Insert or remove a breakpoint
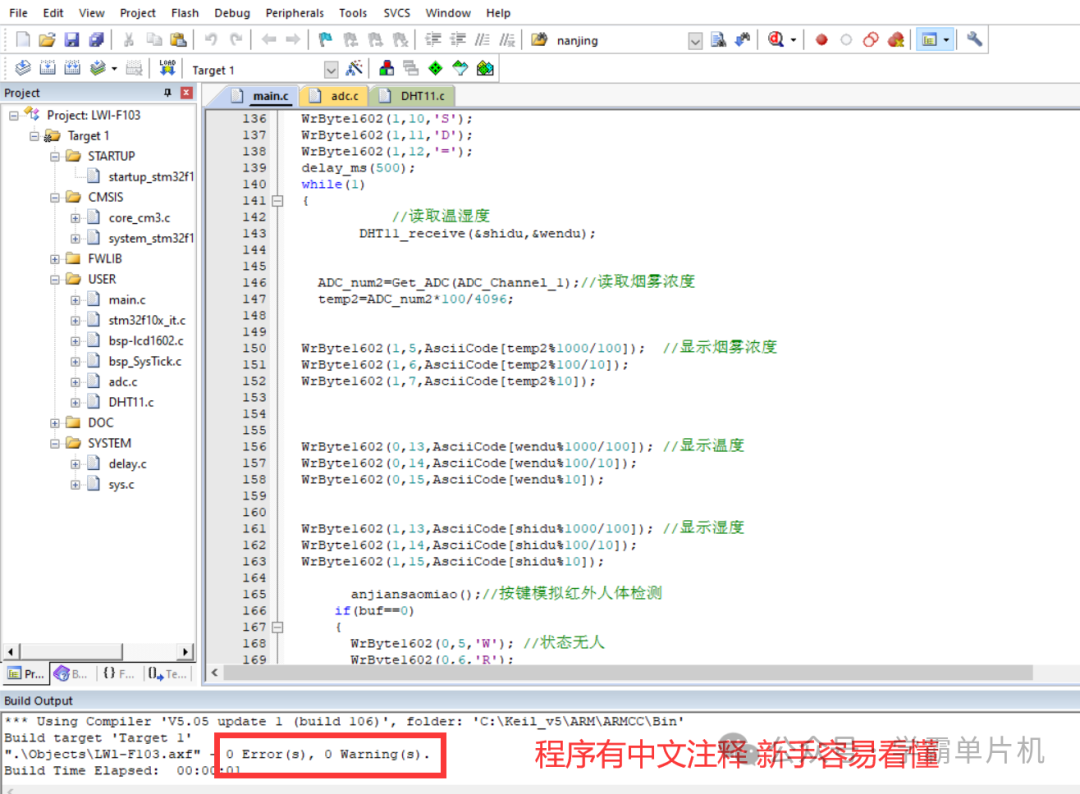Image resolution: width=1080 pixels, height=794 pixels. [x=820, y=39]
